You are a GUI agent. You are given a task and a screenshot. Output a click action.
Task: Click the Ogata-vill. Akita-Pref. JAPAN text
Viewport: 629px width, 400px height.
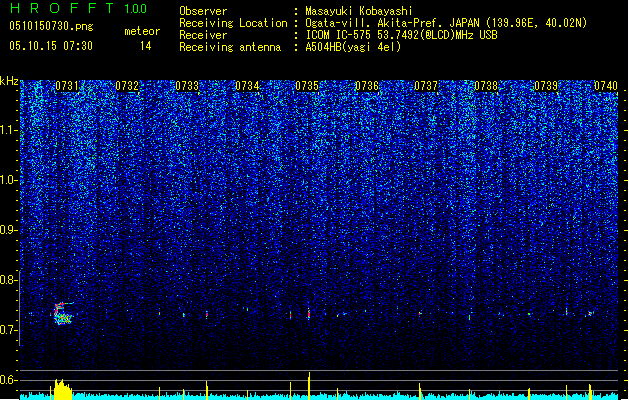coord(392,23)
